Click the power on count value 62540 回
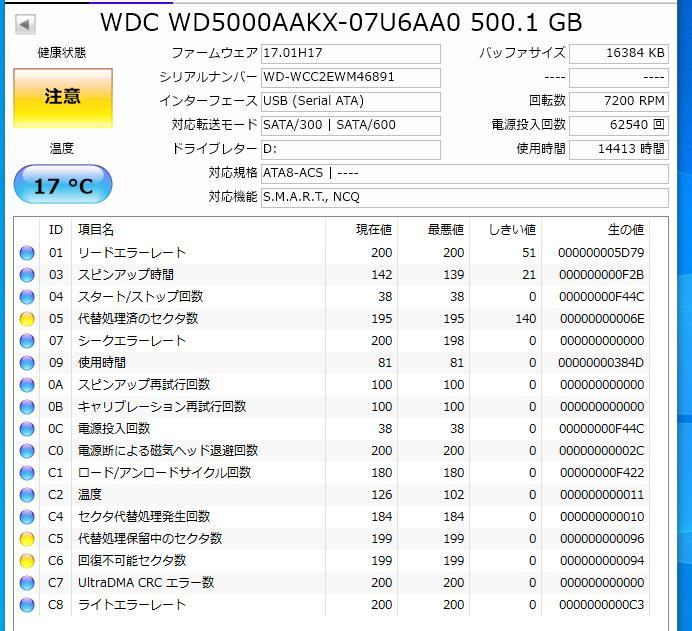Viewport: 692px width, 631px height. (619, 125)
